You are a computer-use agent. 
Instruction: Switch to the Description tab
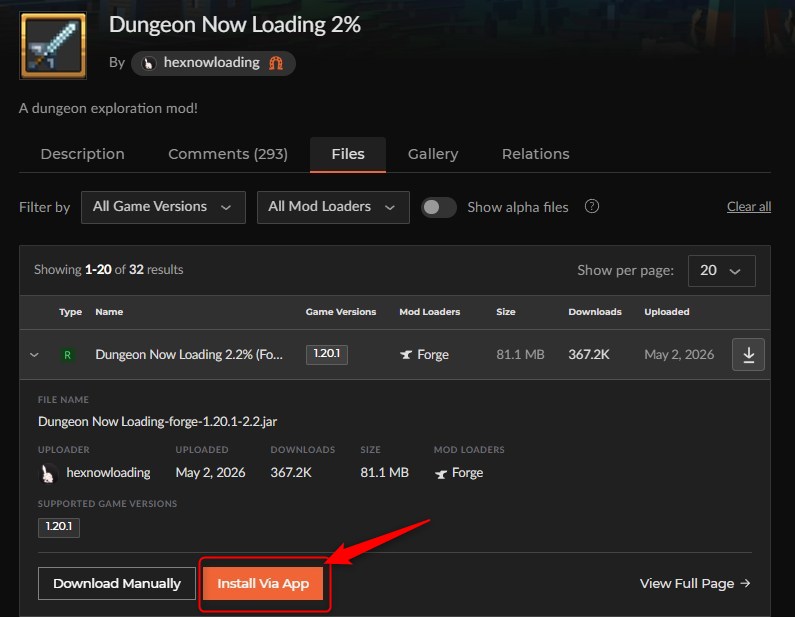[83, 154]
